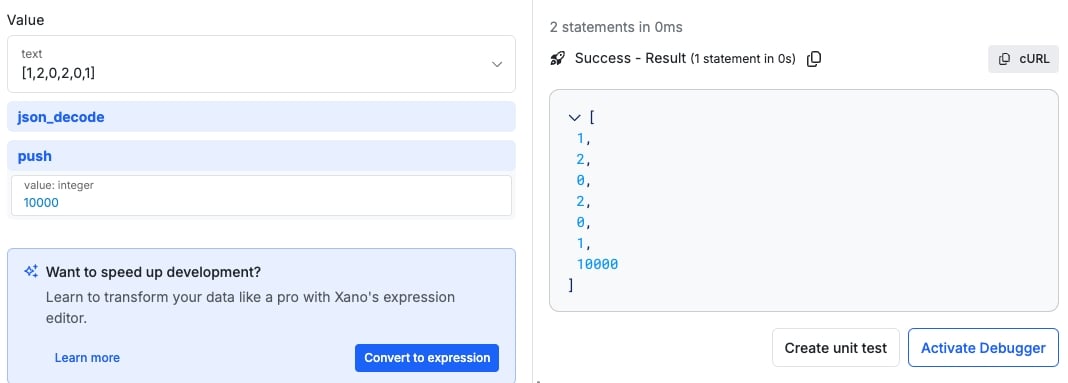Open the Learn more link

(x=87, y=358)
